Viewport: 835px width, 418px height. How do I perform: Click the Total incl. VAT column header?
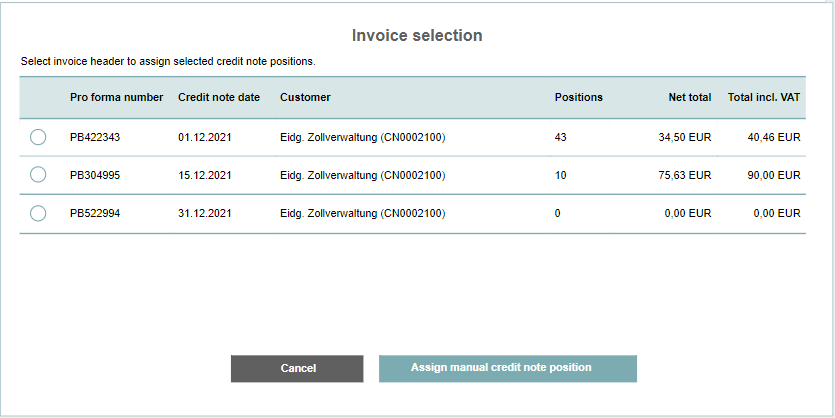pos(764,98)
